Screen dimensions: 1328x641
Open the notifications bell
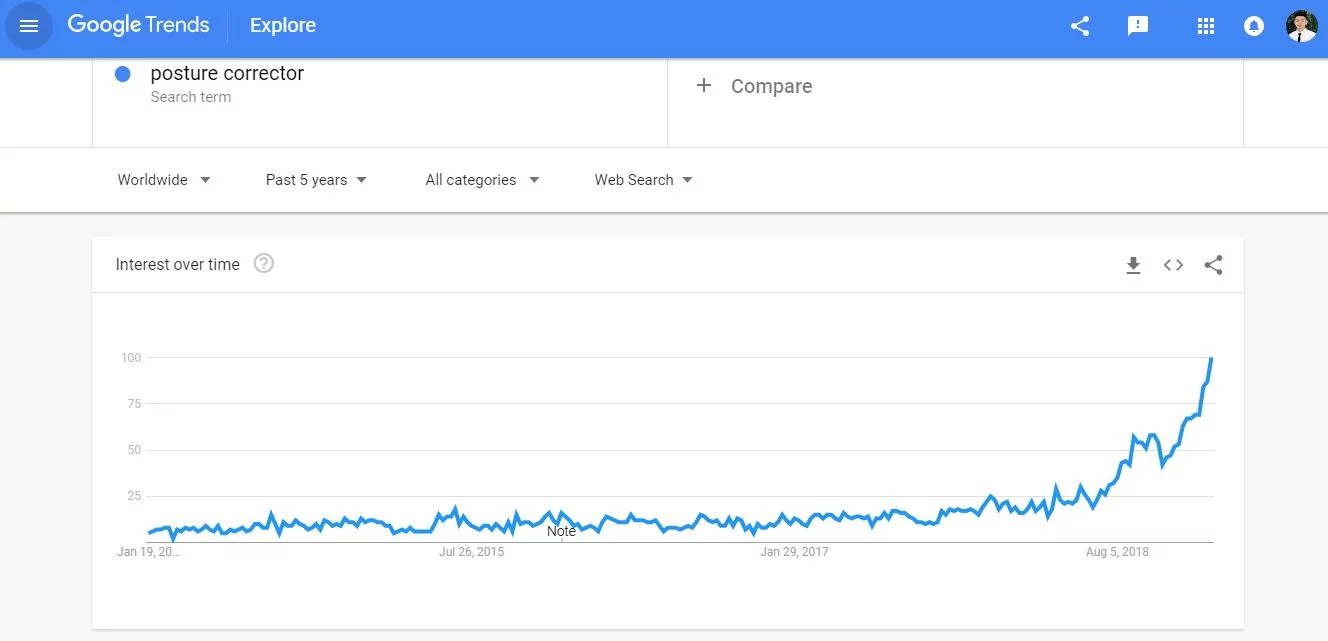pyautogui.click(x=1254, y=27)
